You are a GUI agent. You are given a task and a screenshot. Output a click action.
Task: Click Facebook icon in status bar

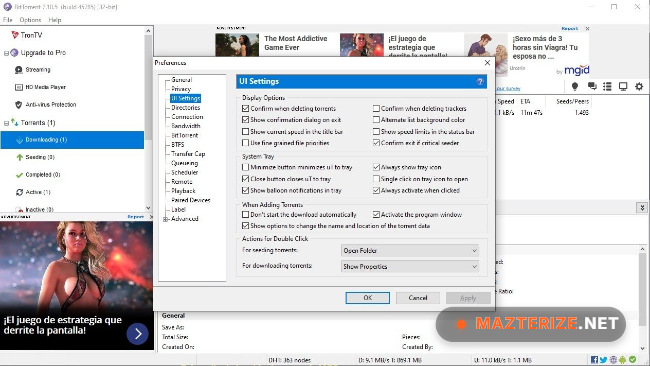(x=594, y=360)
